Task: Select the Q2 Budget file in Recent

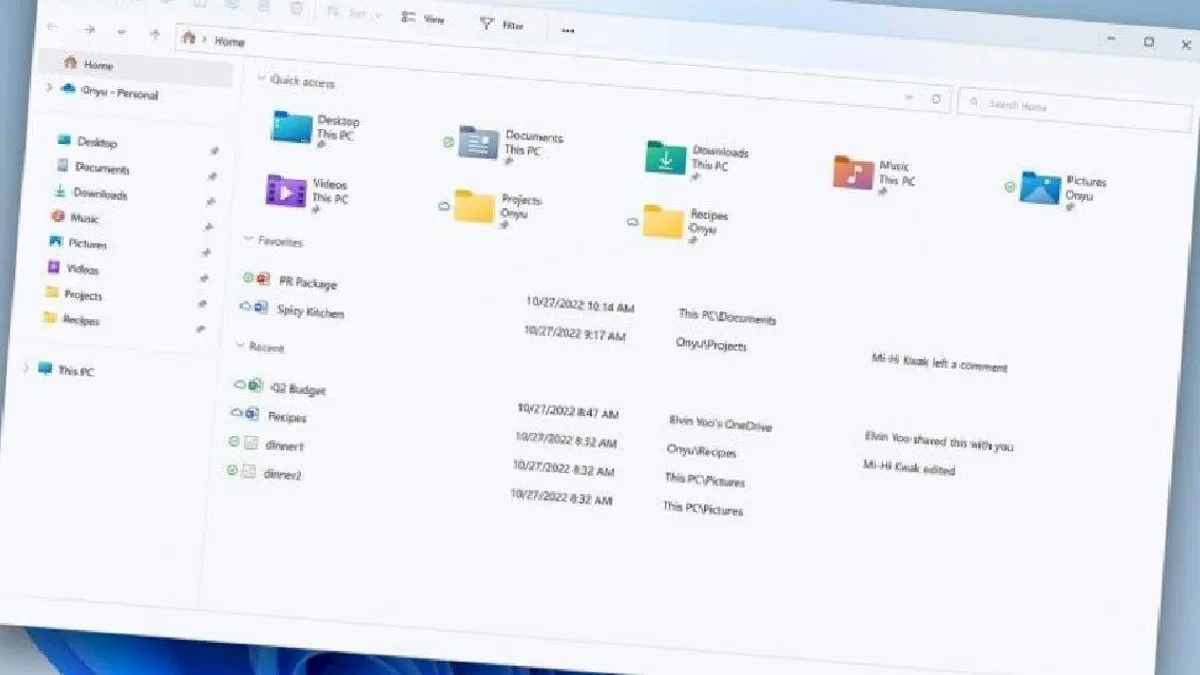Action: 281,388
